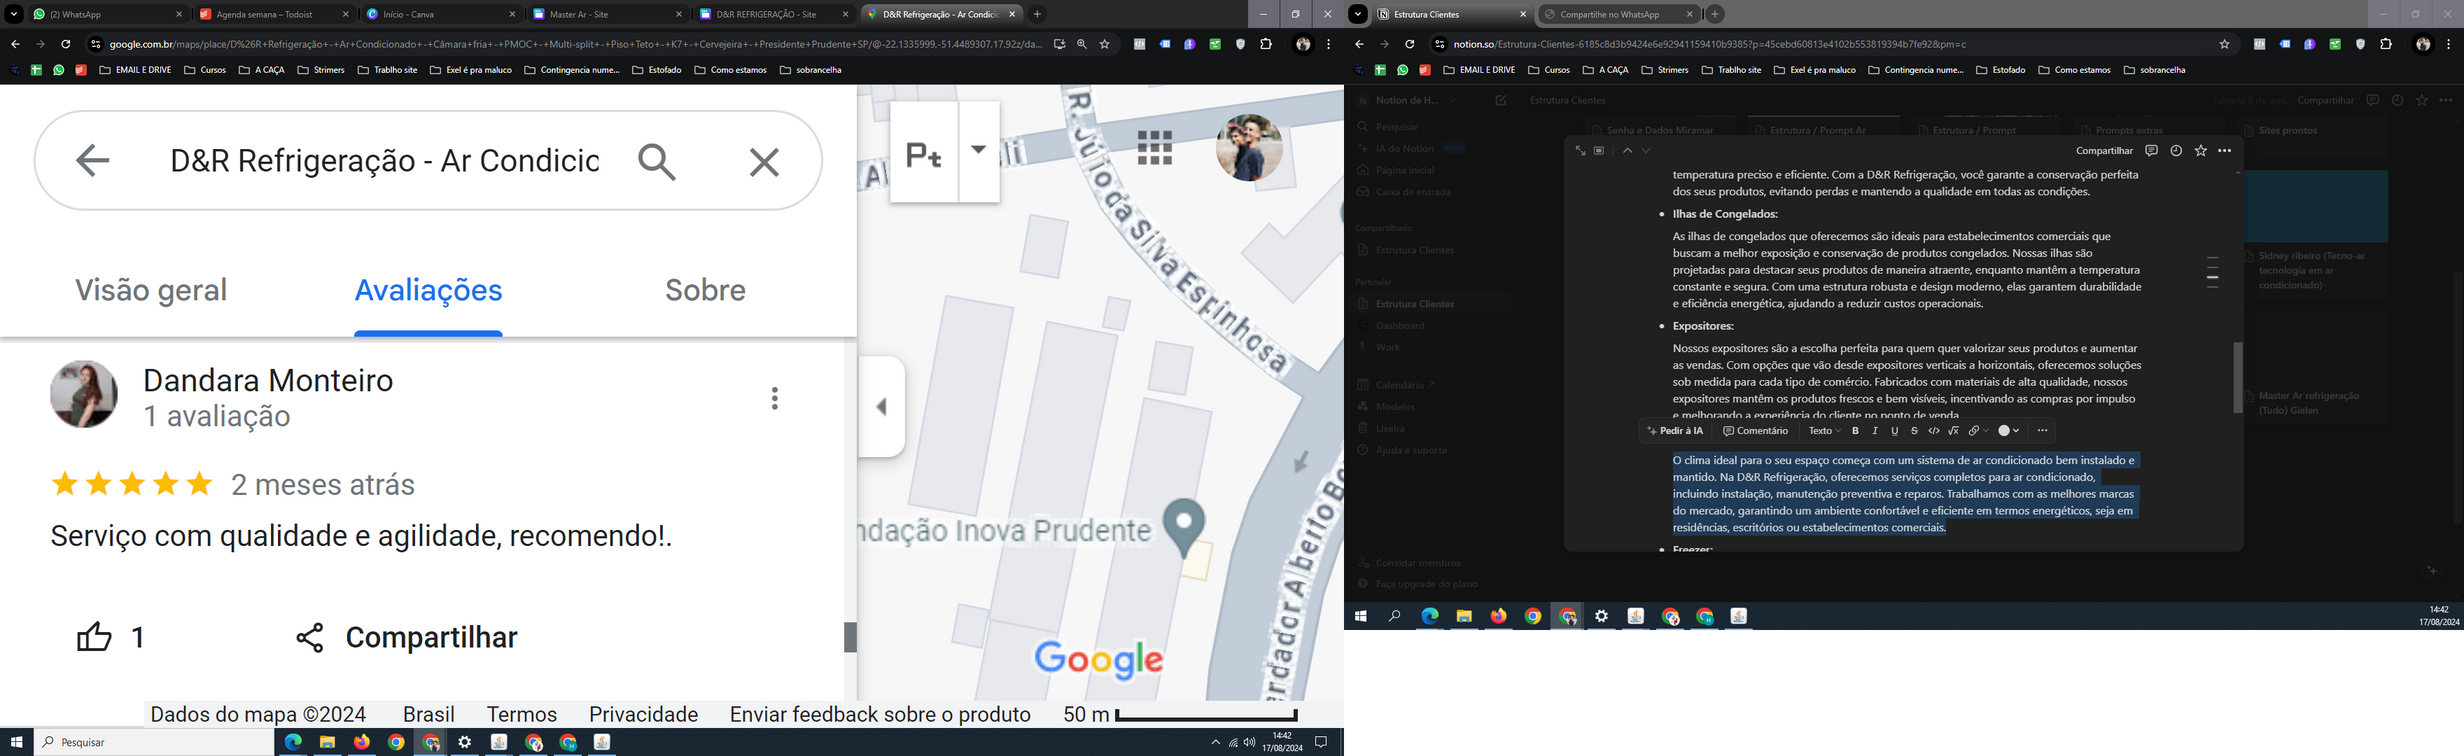Open Notion page in full view
2464x756 pixels.
1580,151
